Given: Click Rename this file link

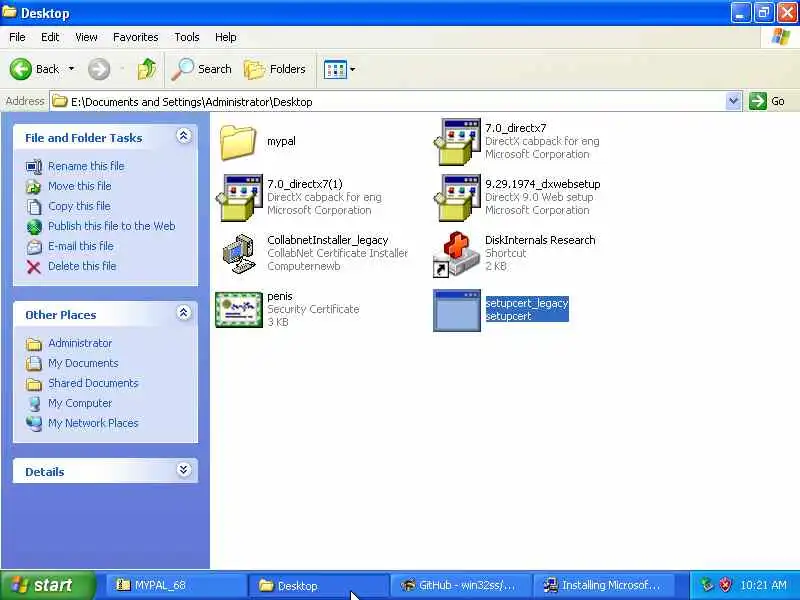Looking at the screenshot, I should (x=86, y=166).
